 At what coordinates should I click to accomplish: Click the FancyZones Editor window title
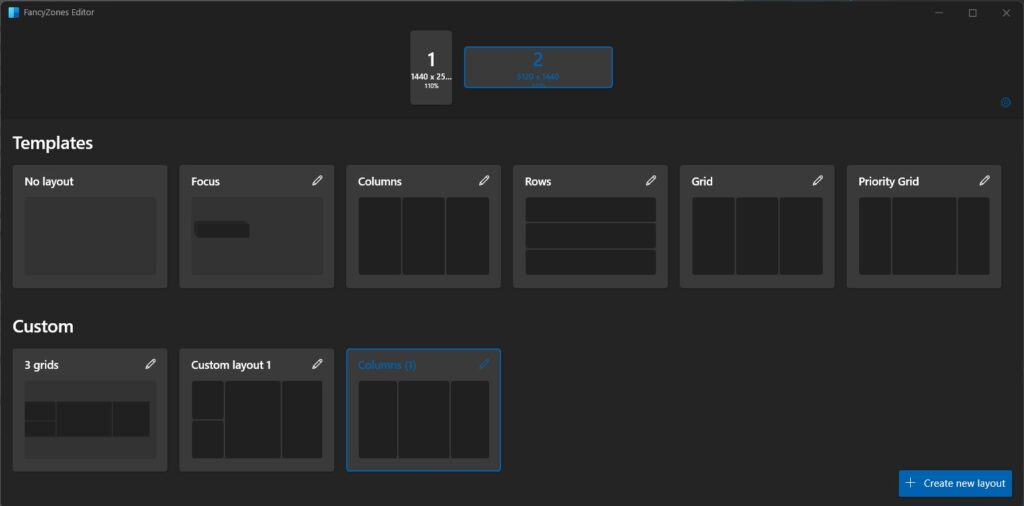(59, 12)
